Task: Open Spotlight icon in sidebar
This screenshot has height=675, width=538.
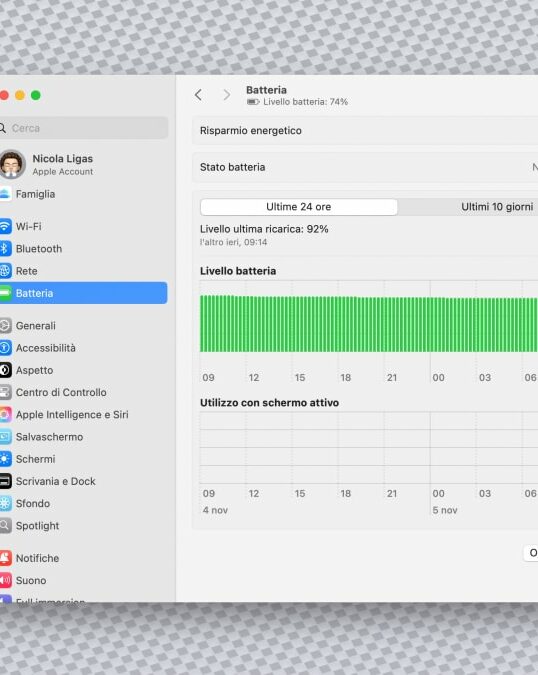Action: point(5,526)
